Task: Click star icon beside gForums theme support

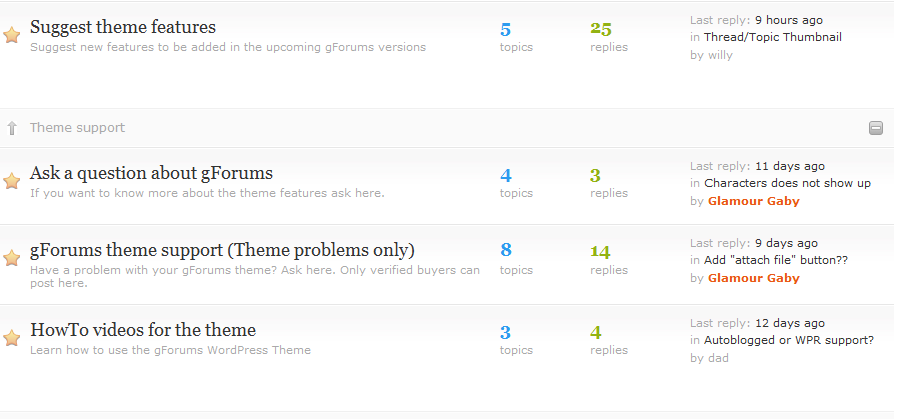Action: tap(12, 258)
